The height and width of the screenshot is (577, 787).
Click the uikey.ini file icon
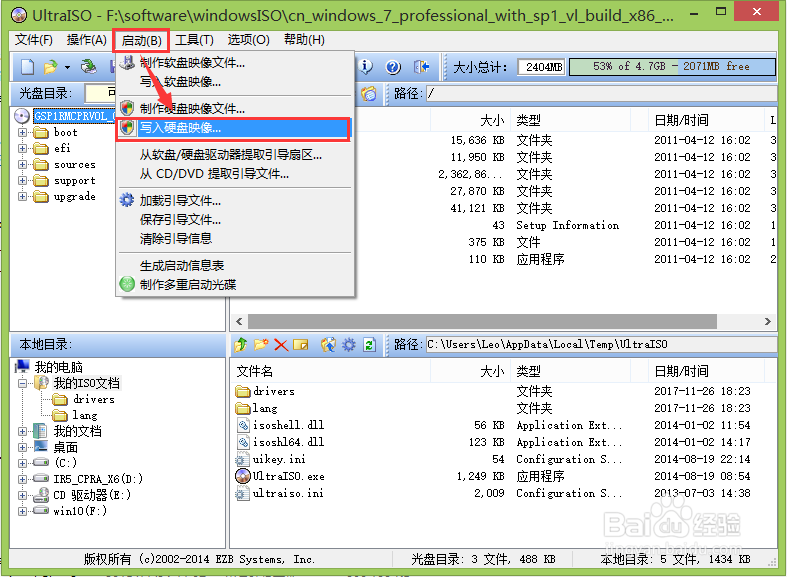(x=242, y=460)
